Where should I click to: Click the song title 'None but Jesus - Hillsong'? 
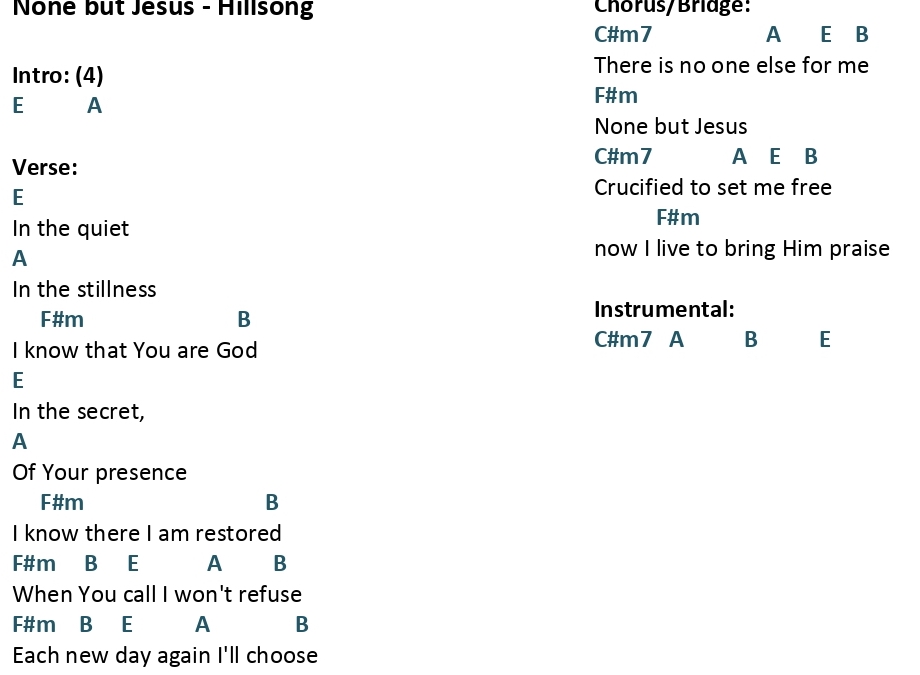[x=163, y=8]
